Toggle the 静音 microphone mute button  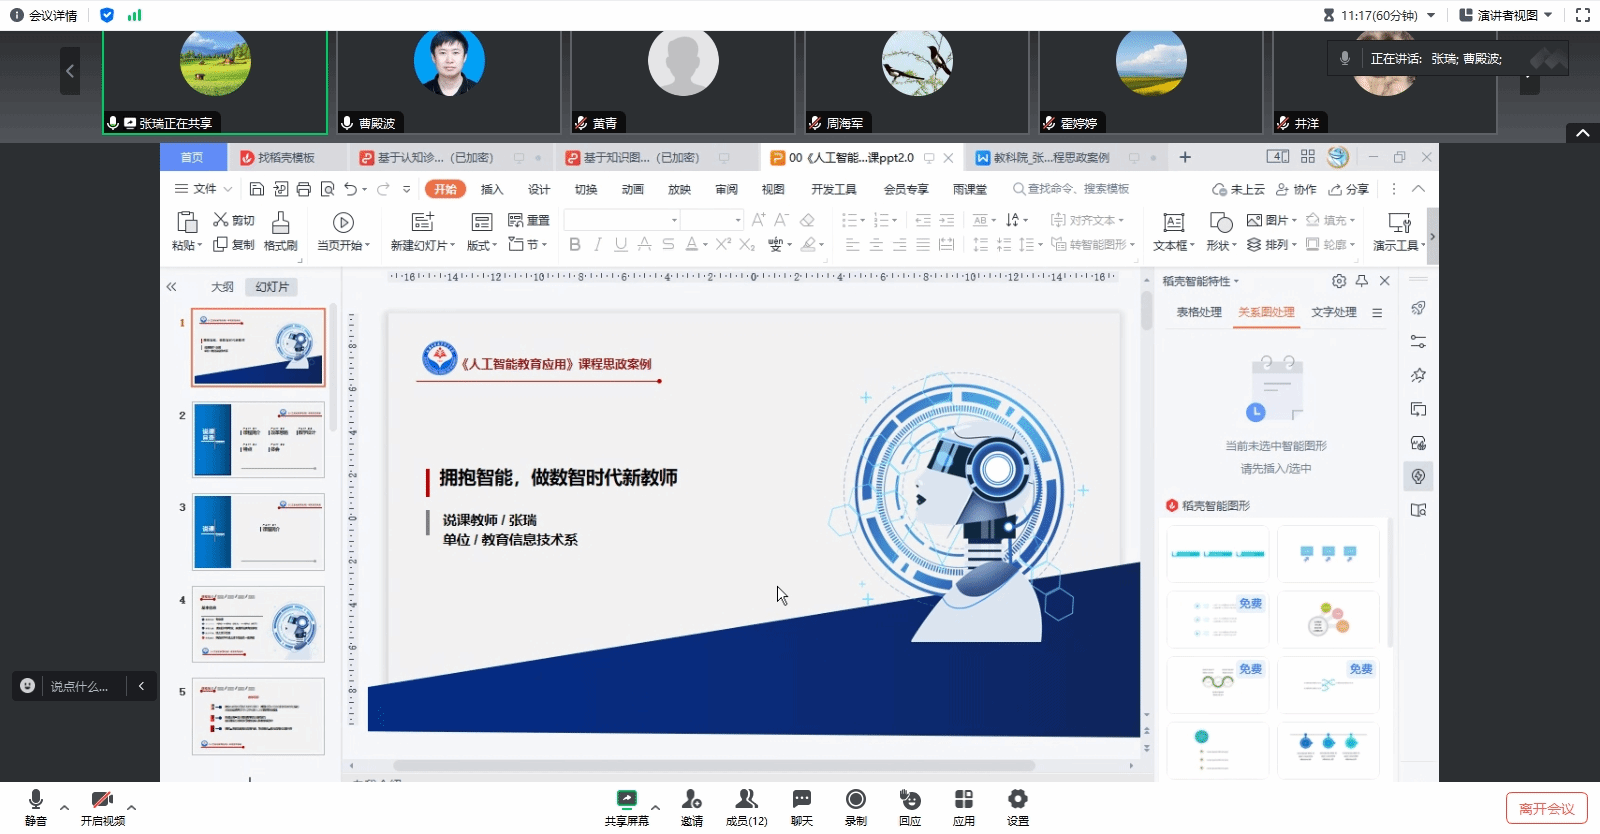36,800
